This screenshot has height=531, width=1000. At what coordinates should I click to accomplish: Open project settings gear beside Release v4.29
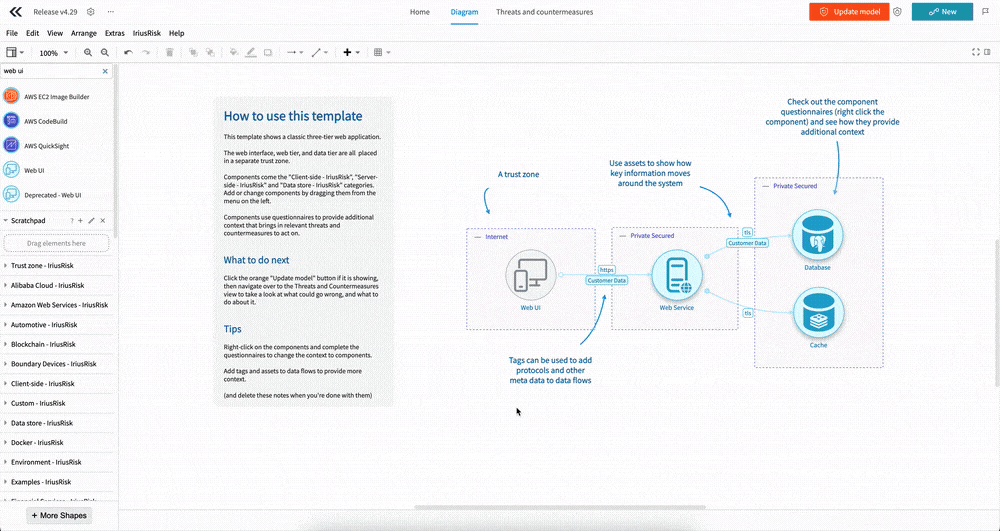[x=91, y=11]
